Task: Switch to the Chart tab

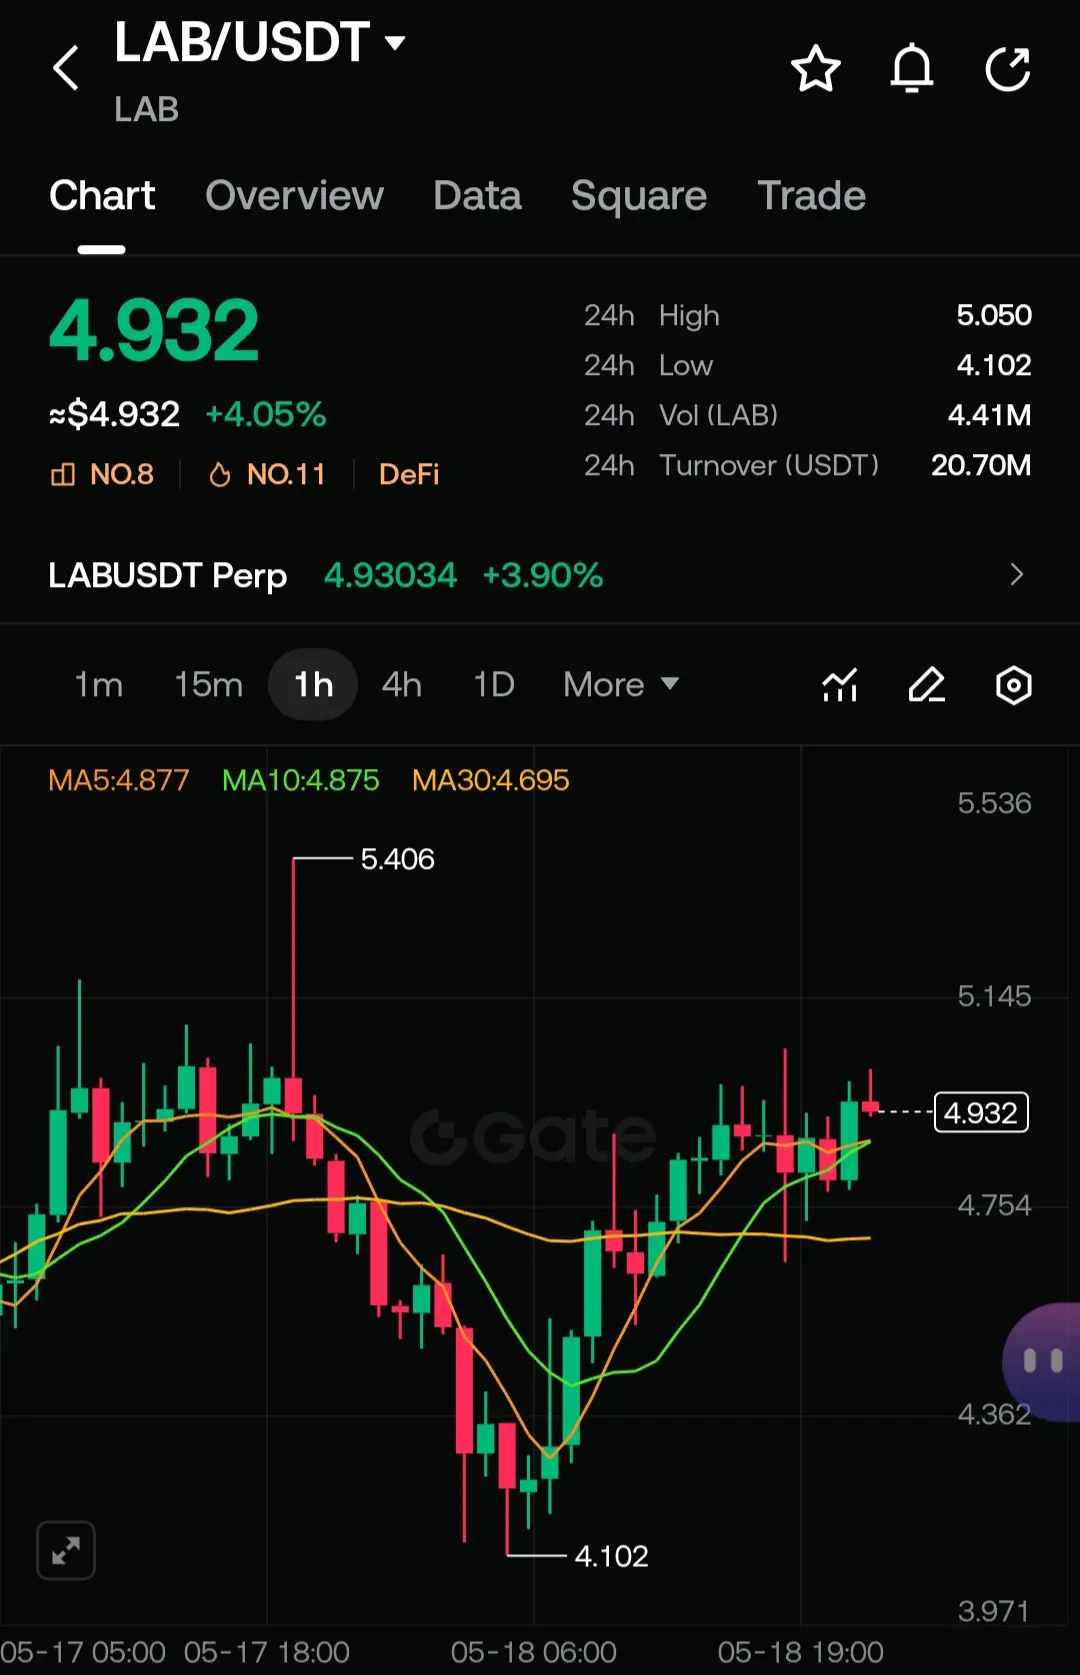Action: (102, 196)
